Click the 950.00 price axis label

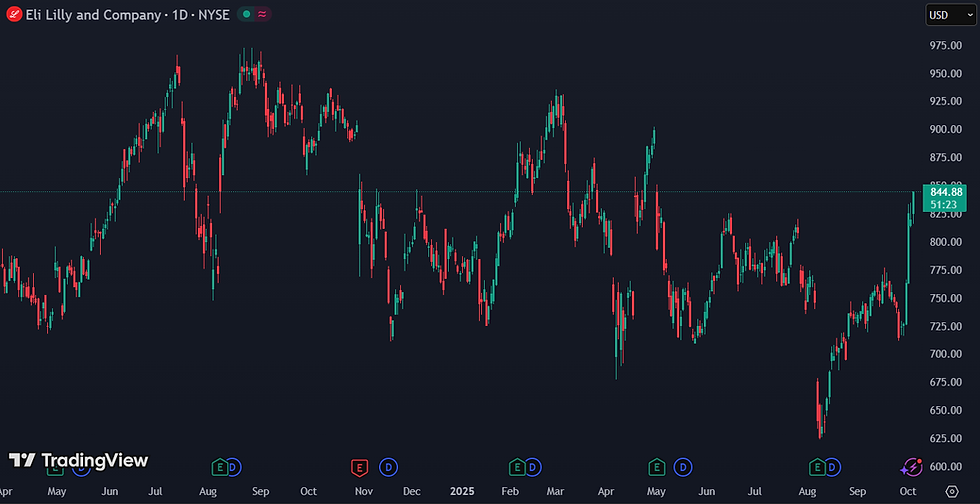pos(946,74)
